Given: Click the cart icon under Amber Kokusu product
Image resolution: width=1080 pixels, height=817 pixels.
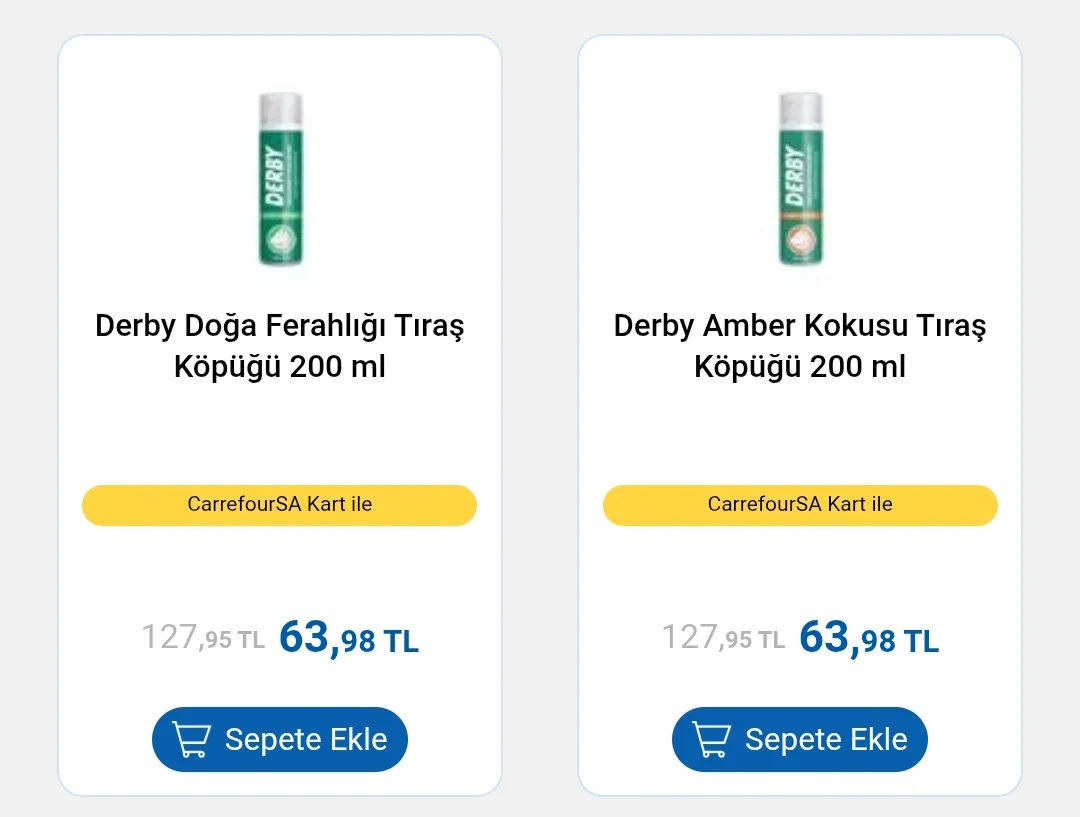Looking at the screenshot, I should [711, 739].
